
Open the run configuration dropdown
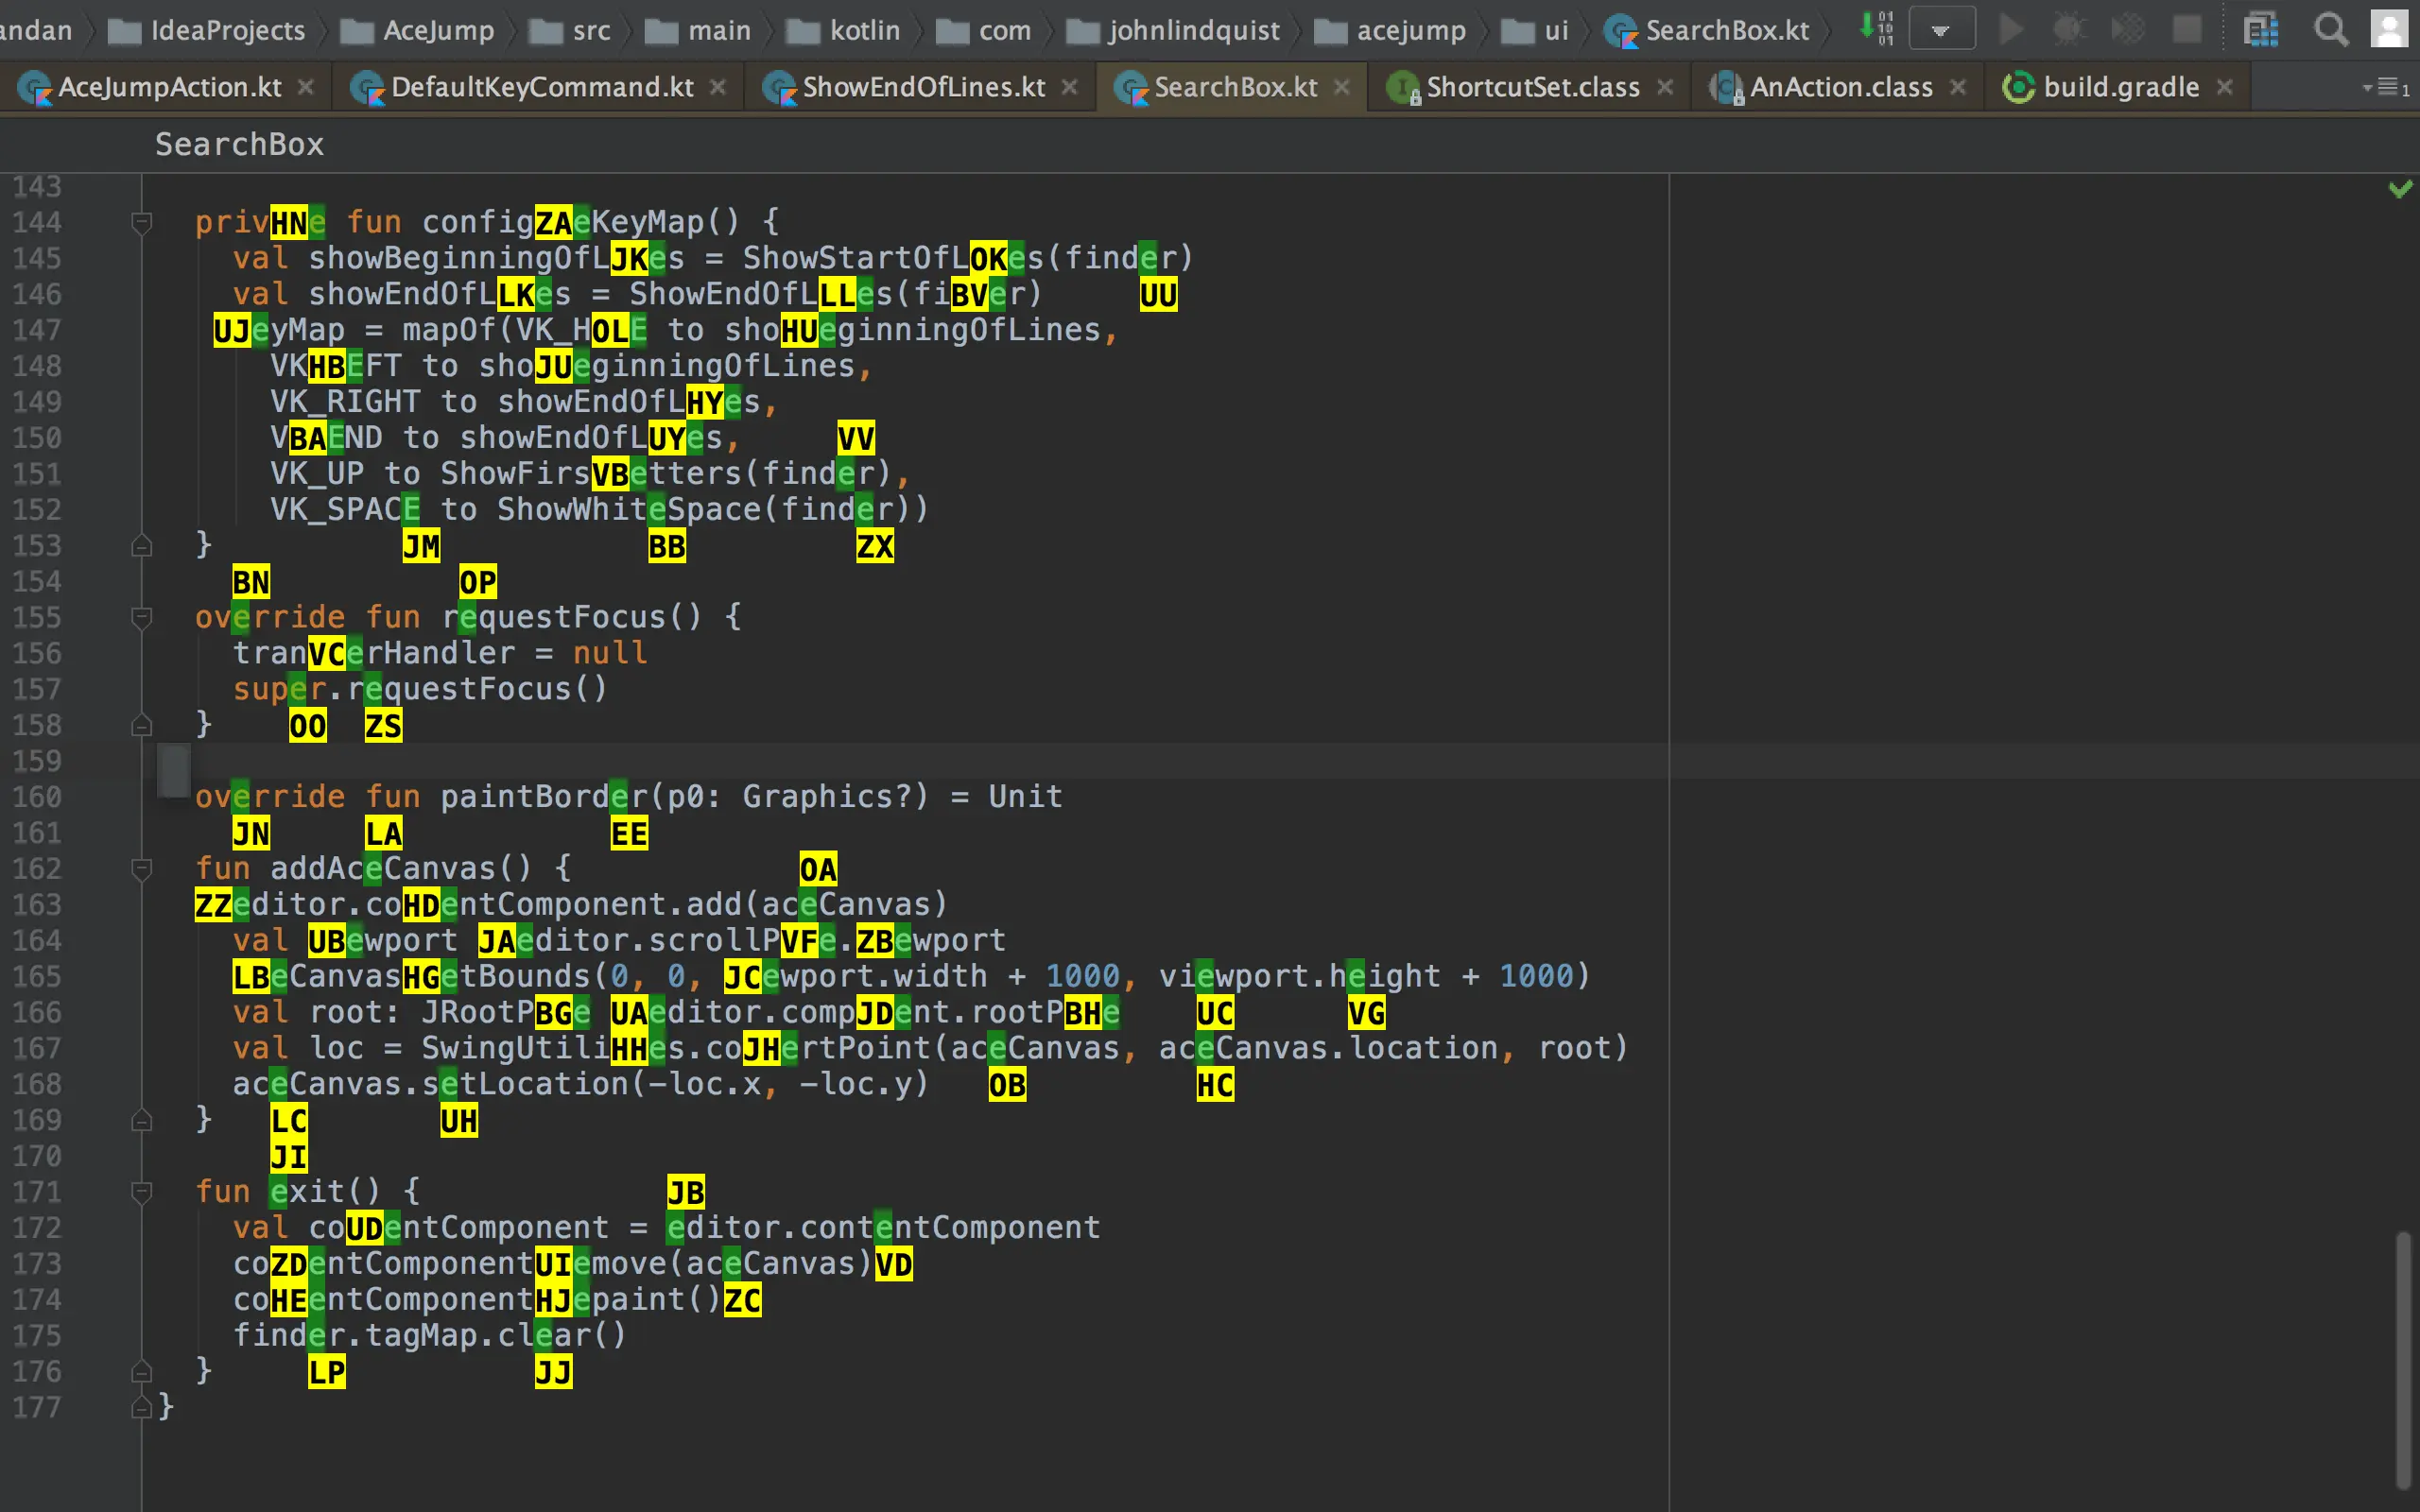pos(1941,30)
